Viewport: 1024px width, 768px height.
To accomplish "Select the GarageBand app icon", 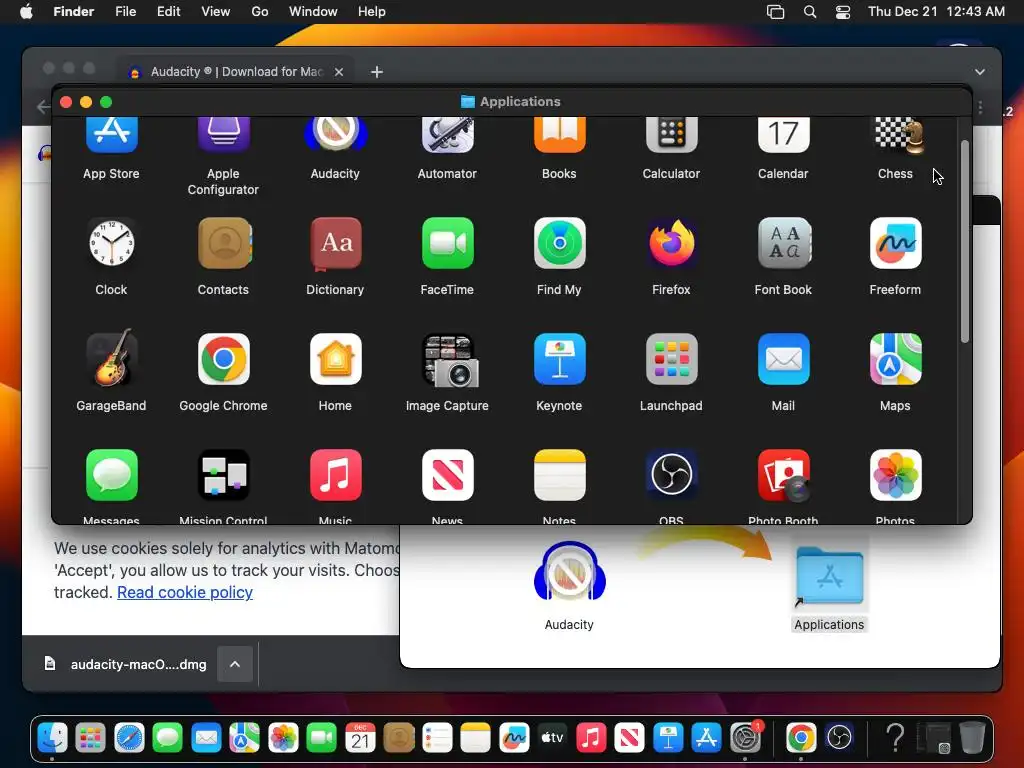I will 112,359.
